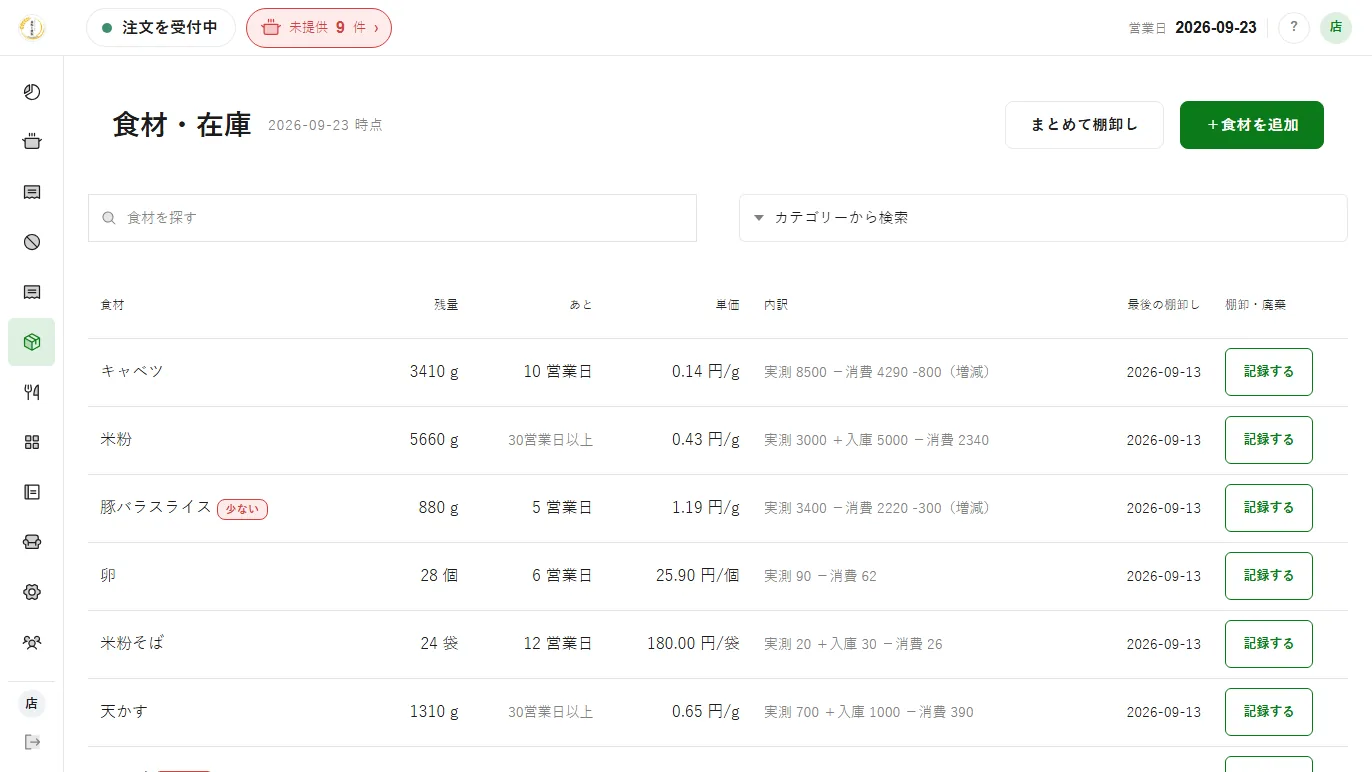Viewport: 1372px width, 772px height.
Task: Click the restaurant logo in top-left corner
Action: 32,28
